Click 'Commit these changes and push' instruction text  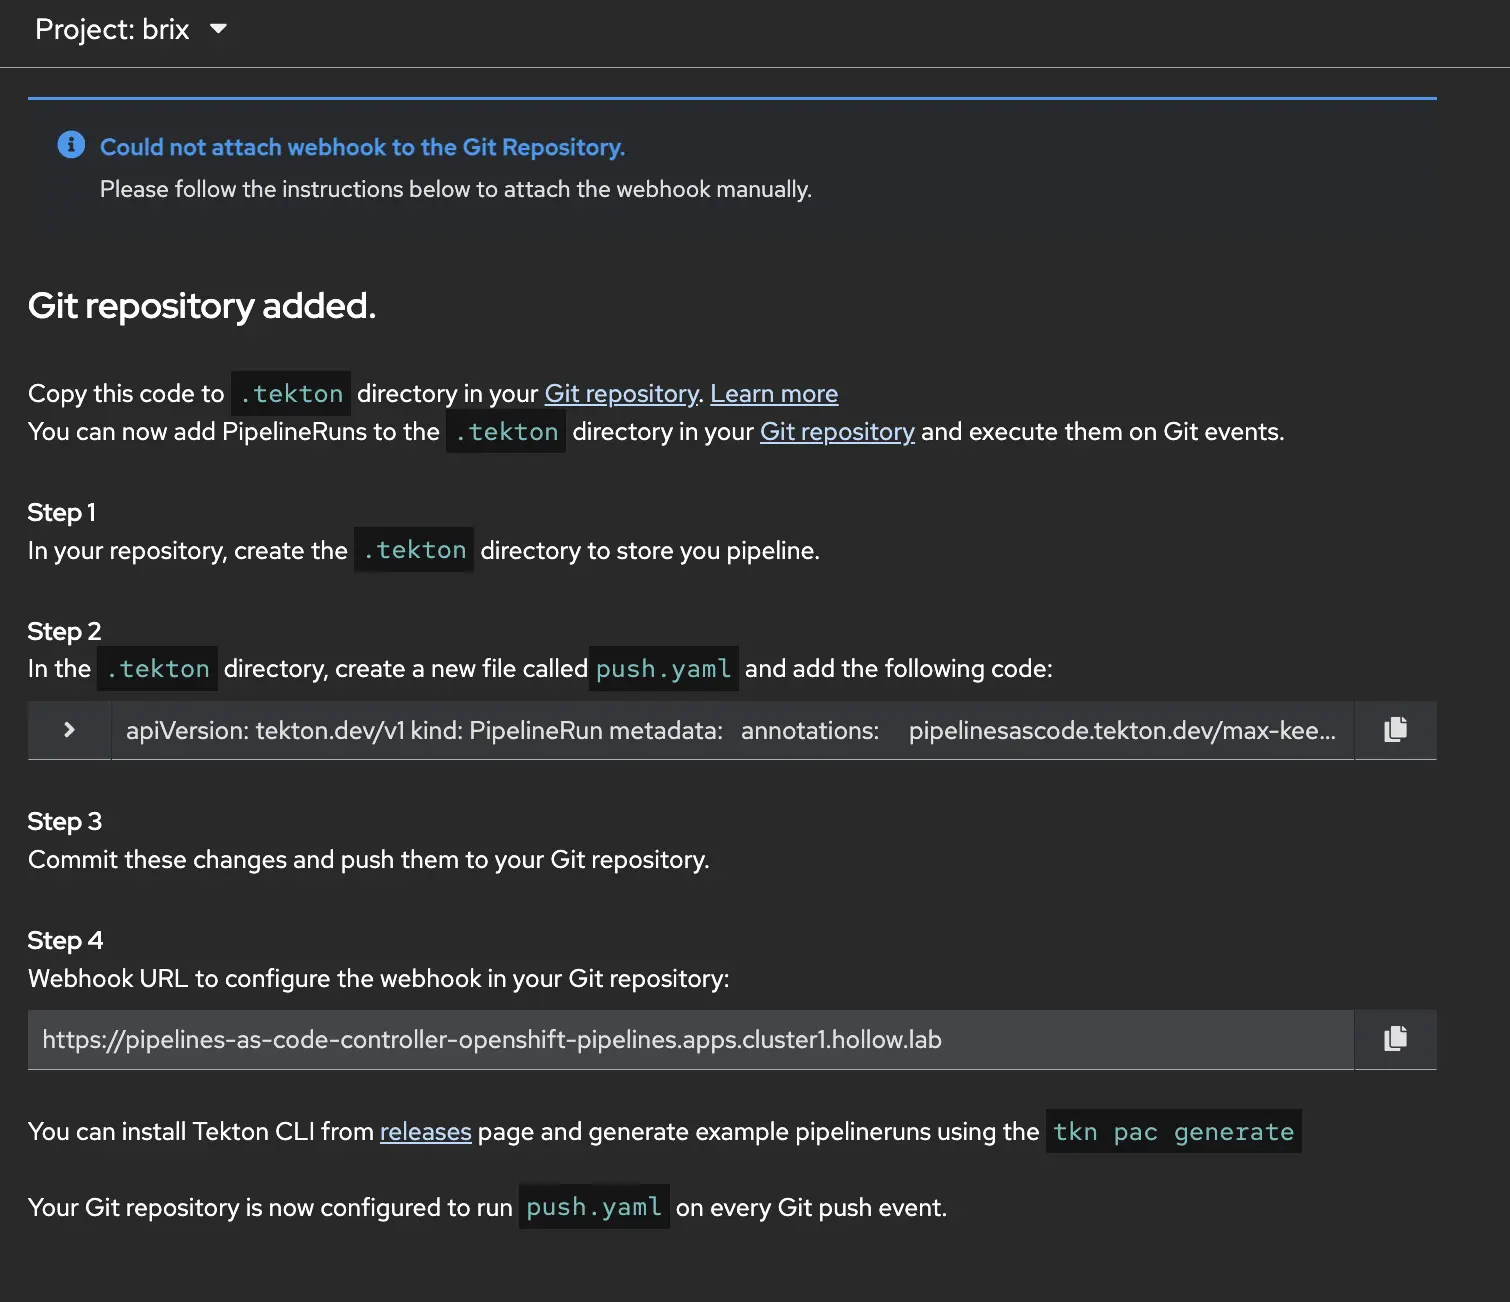coord(369,860)
